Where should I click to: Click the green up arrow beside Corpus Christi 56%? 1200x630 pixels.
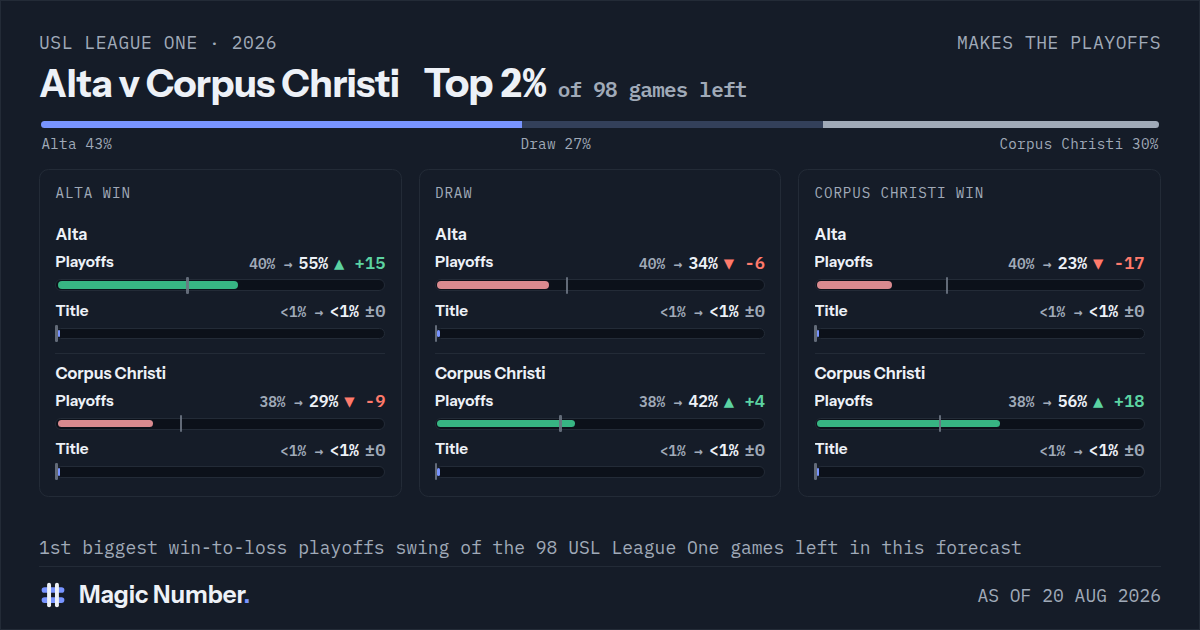[1098, 402]
